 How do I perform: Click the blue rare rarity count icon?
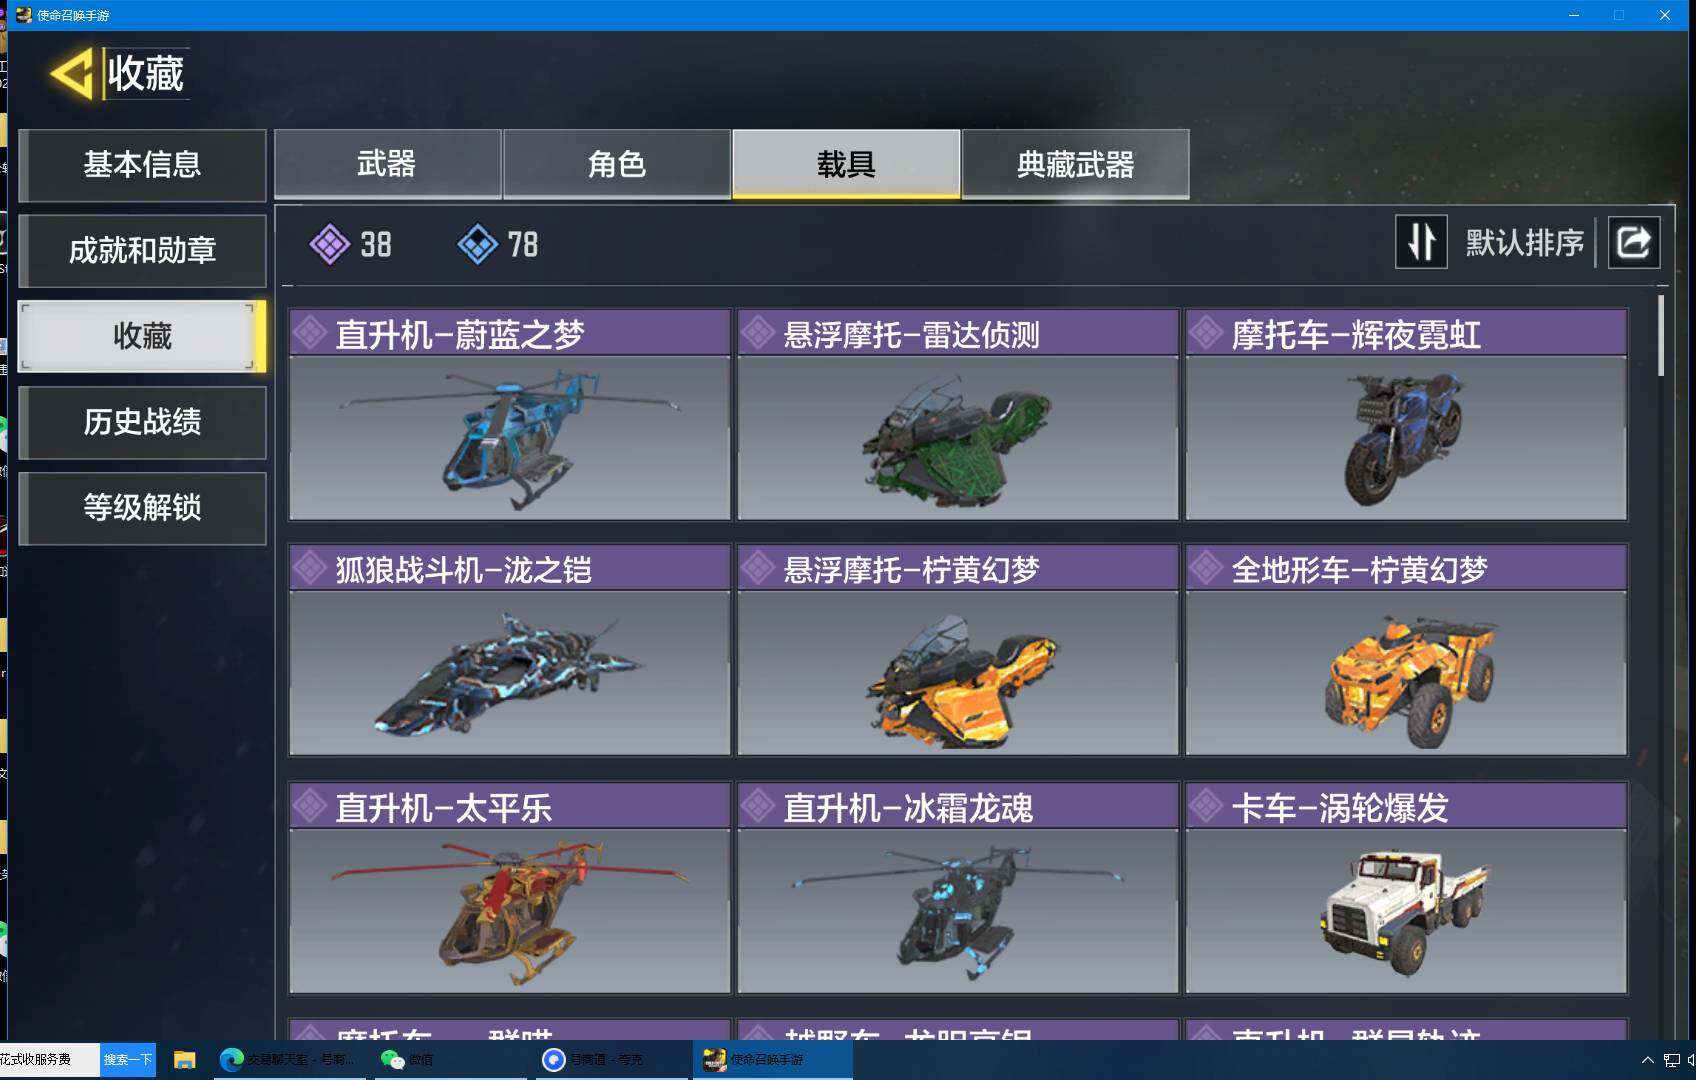point(477,244)
